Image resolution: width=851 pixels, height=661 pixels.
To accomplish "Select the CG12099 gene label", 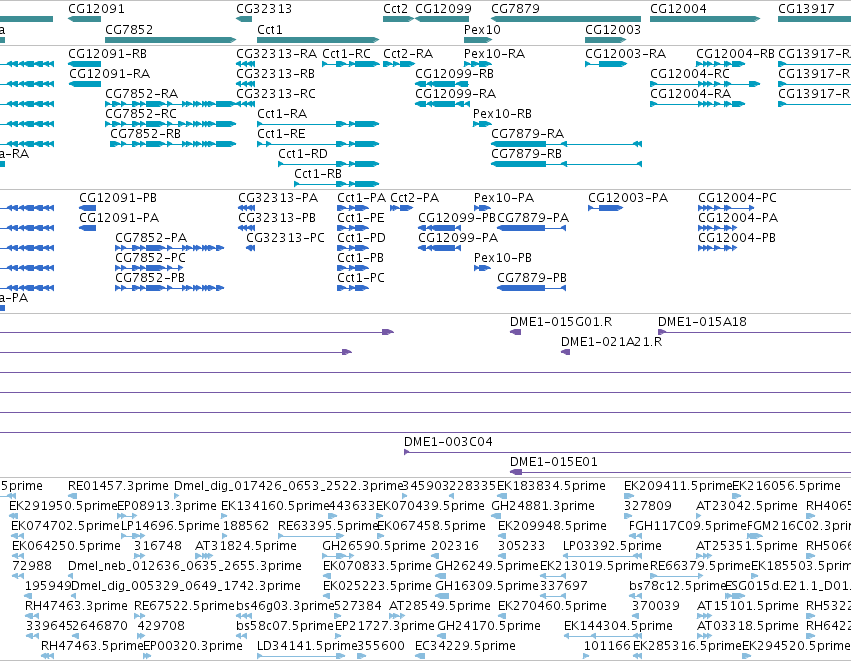I will tap(443, 9).
